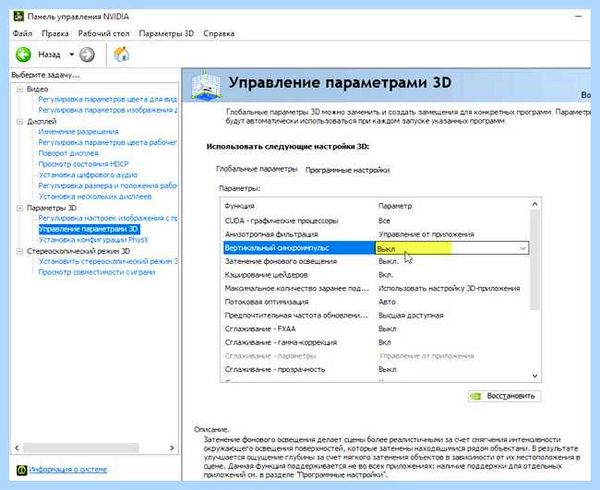Click the Функция column header
Image resolution: width=600 pixels, height=490 pixels.
(x=240, y=206)
